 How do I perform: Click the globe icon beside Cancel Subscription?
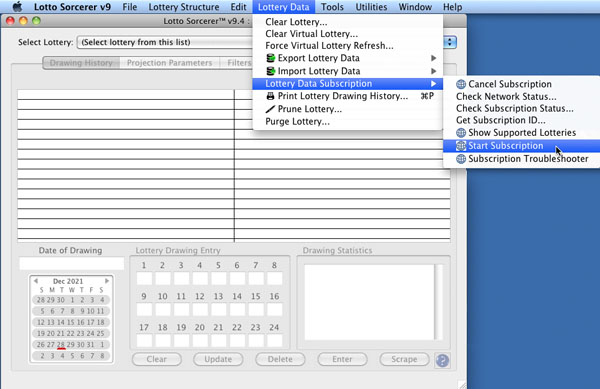tap(461, 84)
